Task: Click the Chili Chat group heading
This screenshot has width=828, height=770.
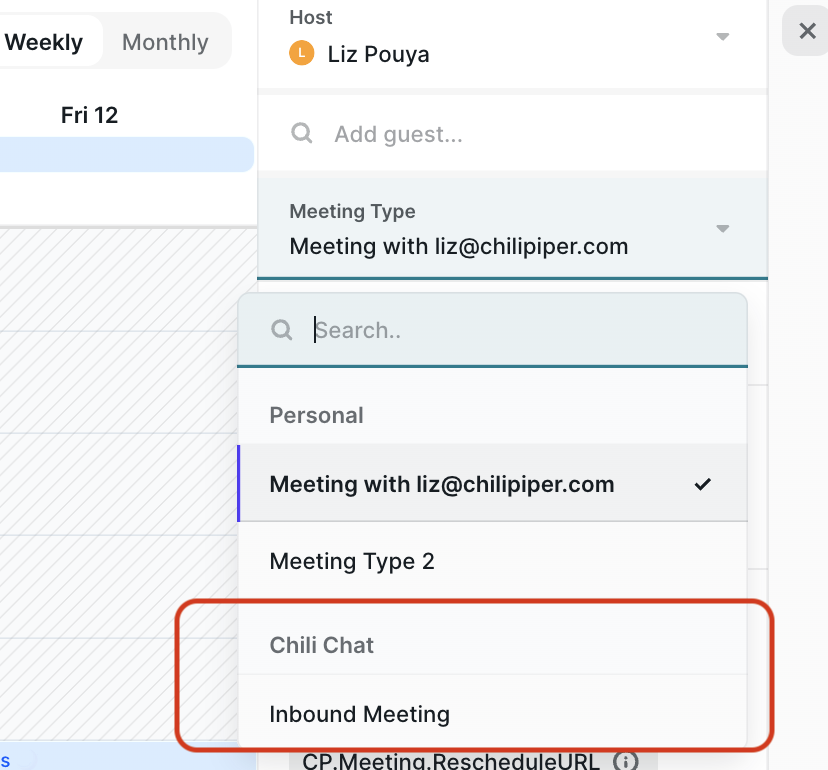Action: click(x=322, y=645)
